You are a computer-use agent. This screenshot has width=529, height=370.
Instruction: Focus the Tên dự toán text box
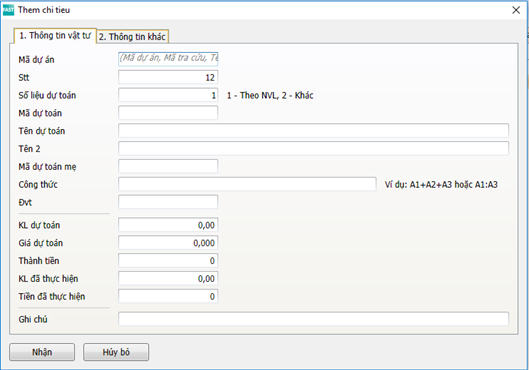pos(313,131)
